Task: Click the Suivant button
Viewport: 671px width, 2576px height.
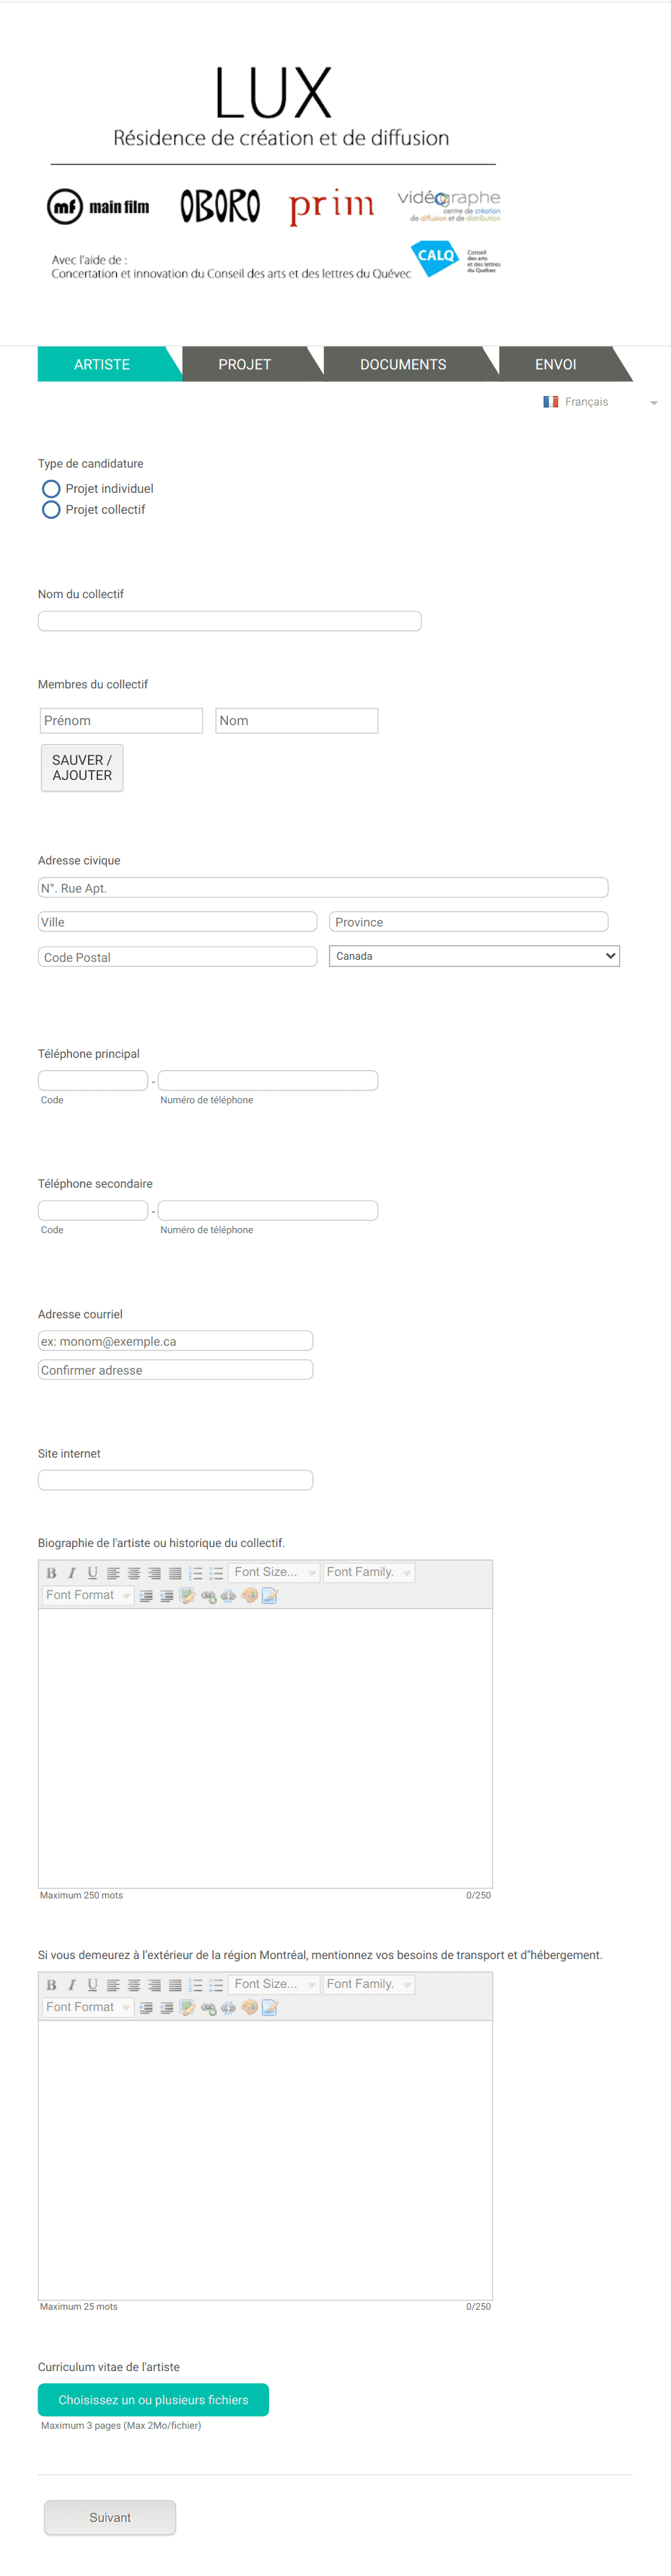Action: click(x=110, y=2518)
